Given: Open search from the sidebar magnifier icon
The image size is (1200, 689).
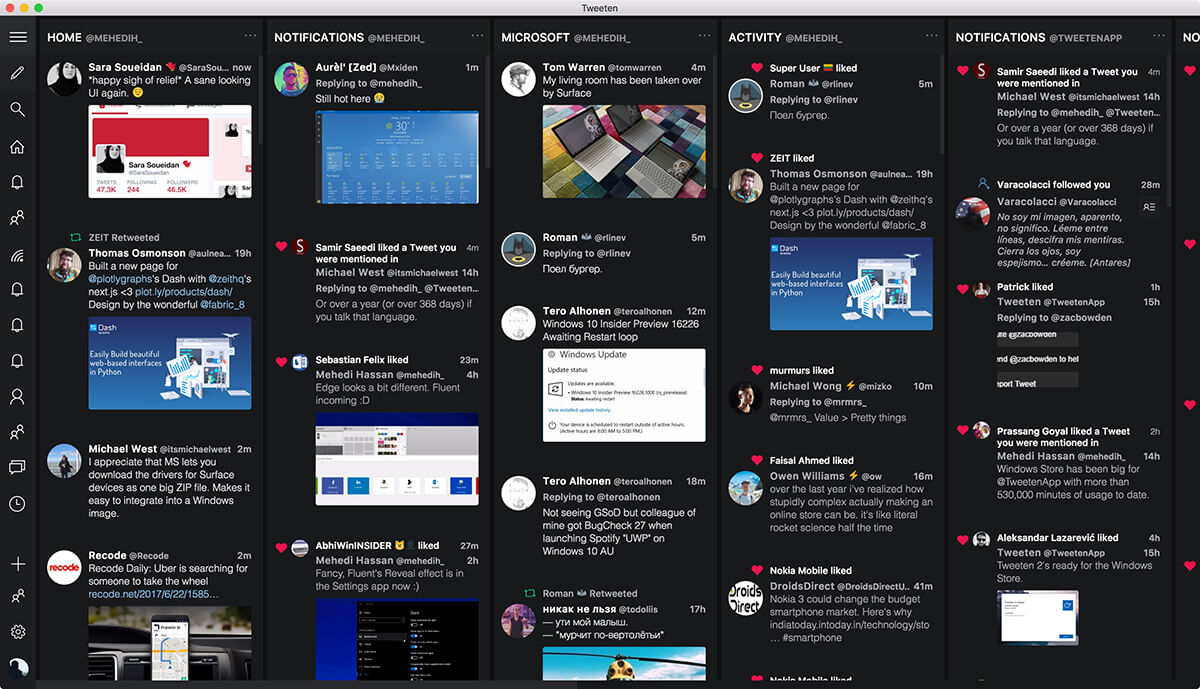Looking at the screenshot, I should pyautogui.click(x=17, y=109).
